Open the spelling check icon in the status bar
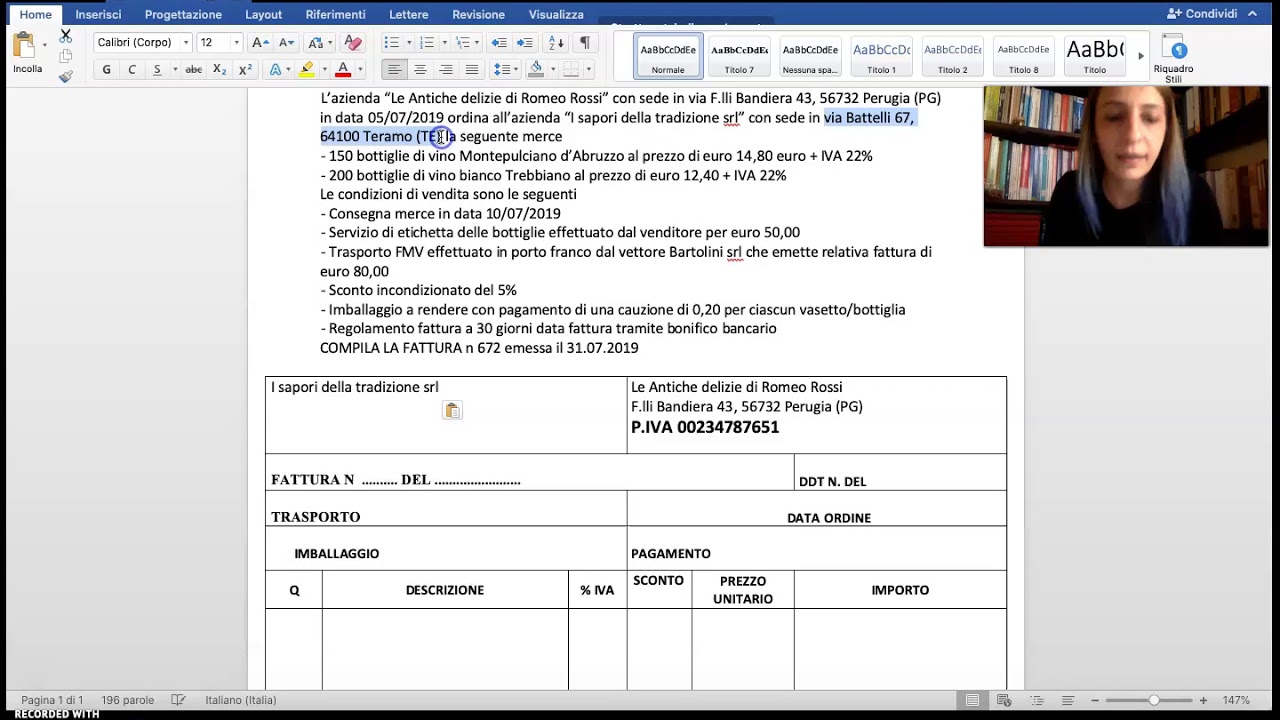 [178, 700]
